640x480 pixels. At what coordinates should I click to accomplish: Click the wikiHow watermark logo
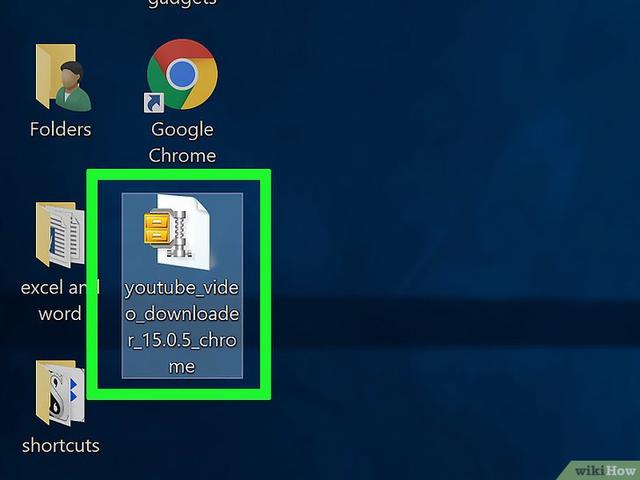pyautogui.click(x=603, y=469)
